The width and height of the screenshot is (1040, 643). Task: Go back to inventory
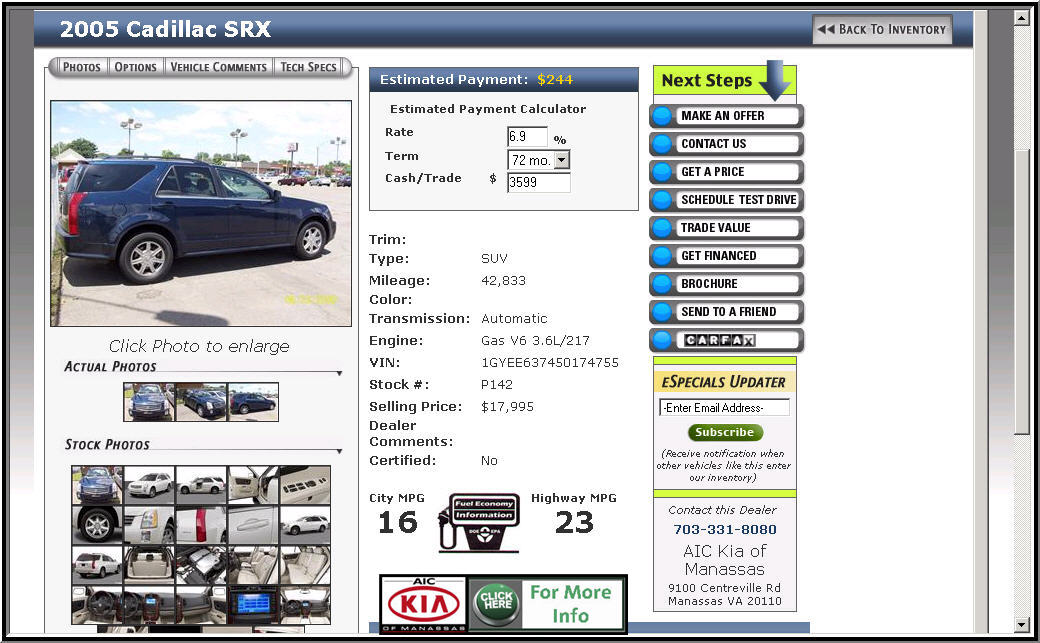pyautogui.click(x=882, y=29)
